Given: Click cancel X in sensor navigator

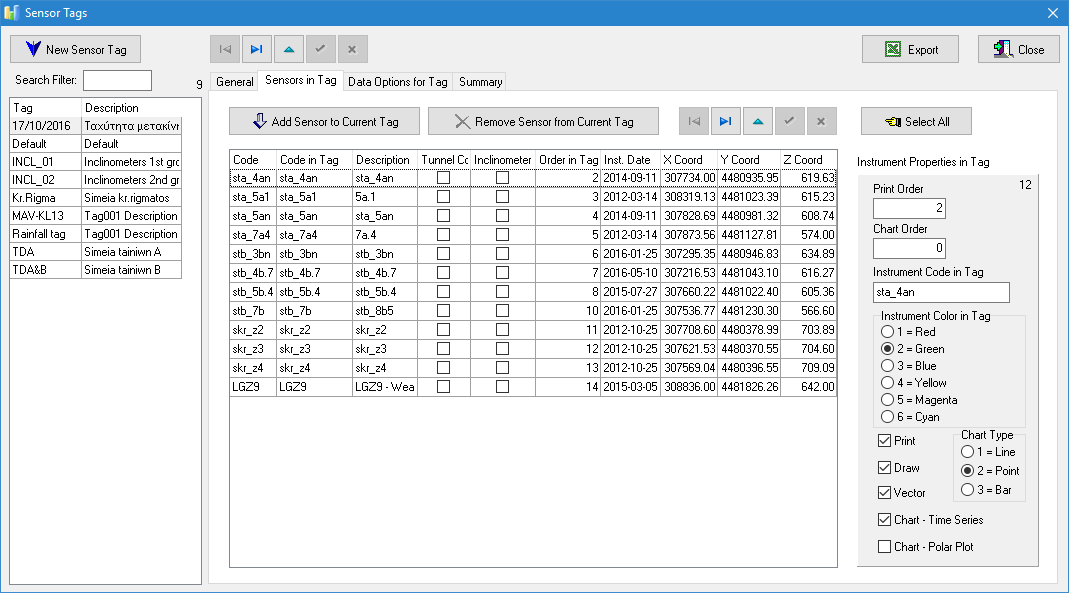Looking at the screenshot, I should point(821,121).
